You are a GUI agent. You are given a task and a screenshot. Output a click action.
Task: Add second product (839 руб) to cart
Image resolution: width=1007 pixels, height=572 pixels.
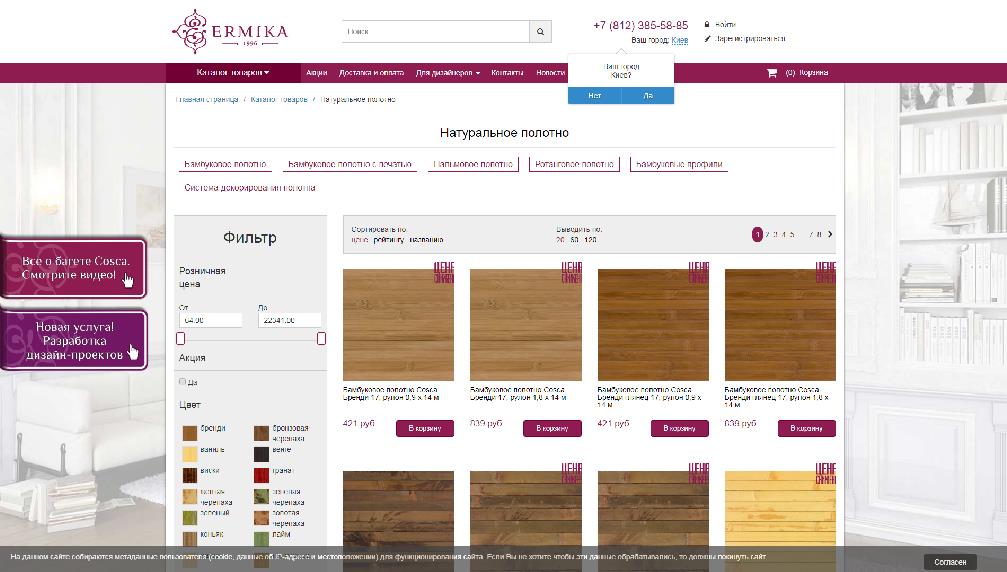552,428
